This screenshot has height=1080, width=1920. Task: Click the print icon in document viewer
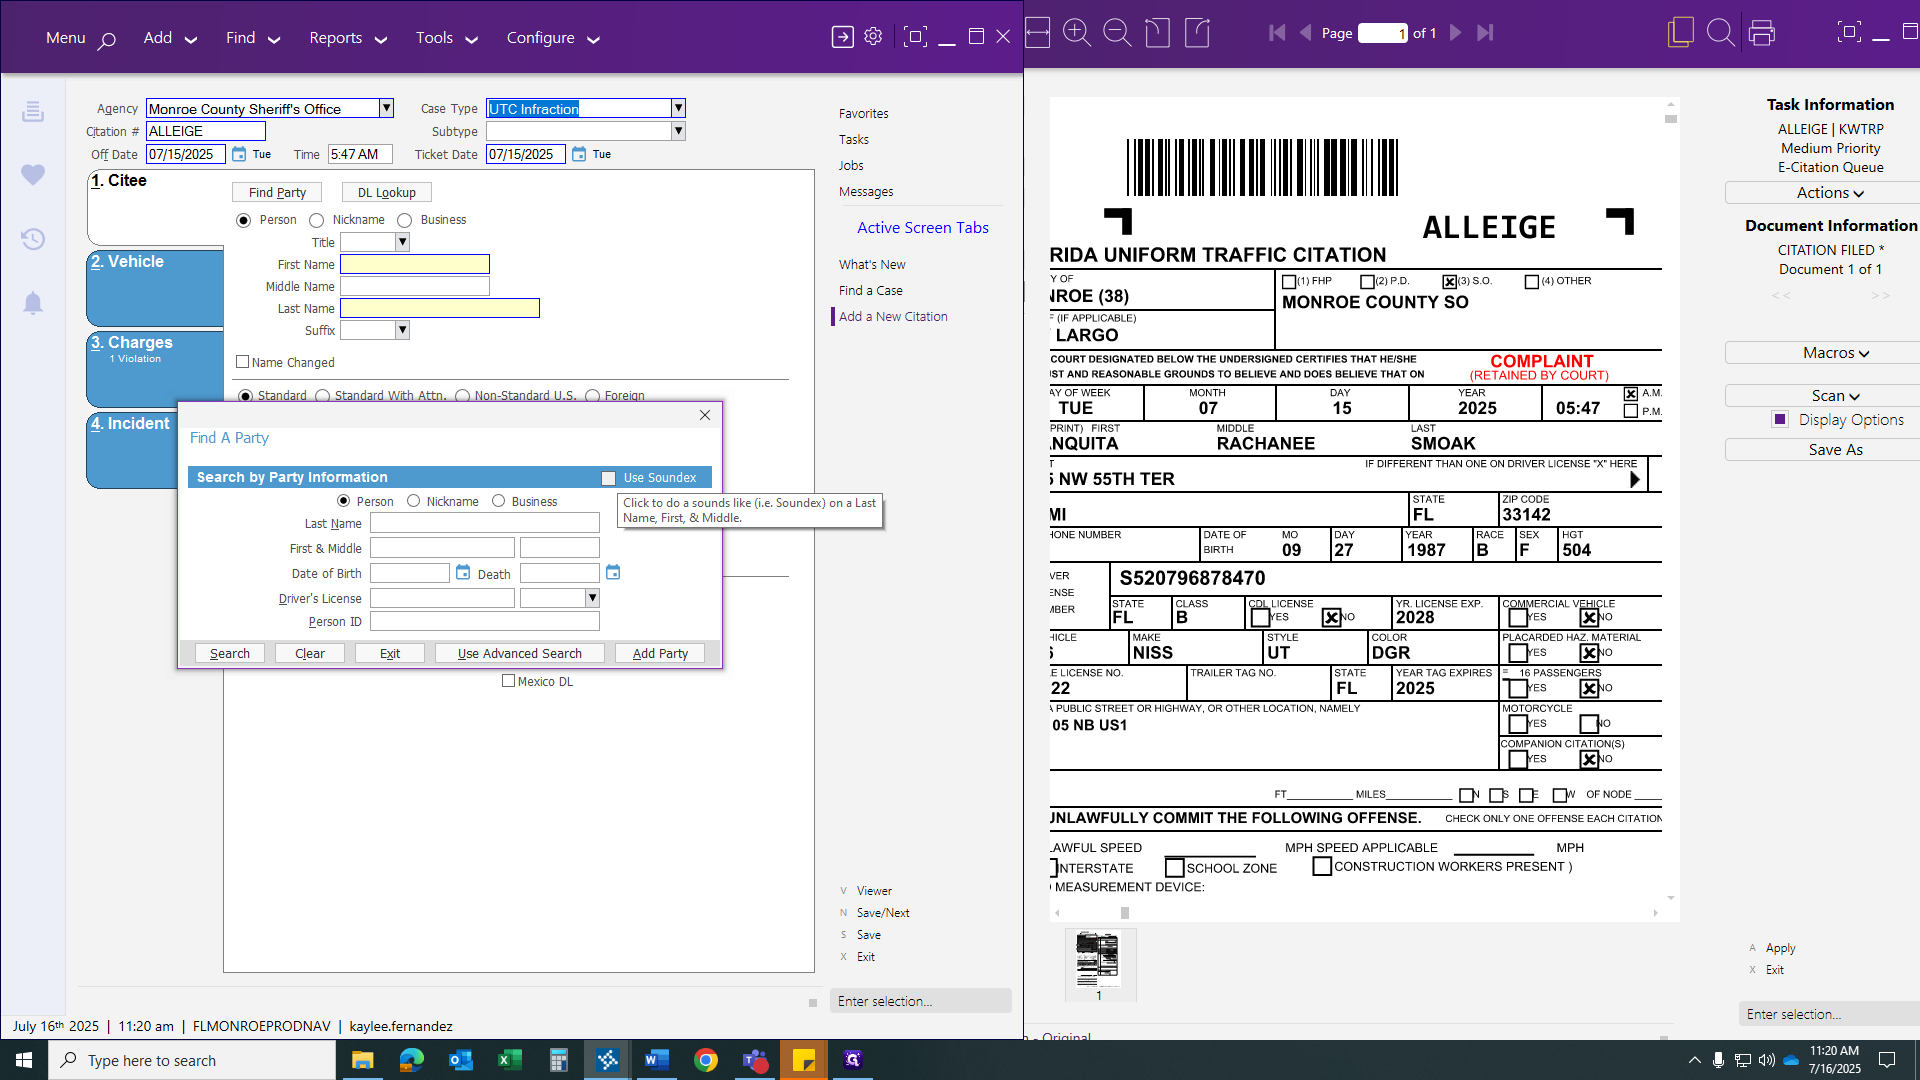click(x=1762, y=33)
